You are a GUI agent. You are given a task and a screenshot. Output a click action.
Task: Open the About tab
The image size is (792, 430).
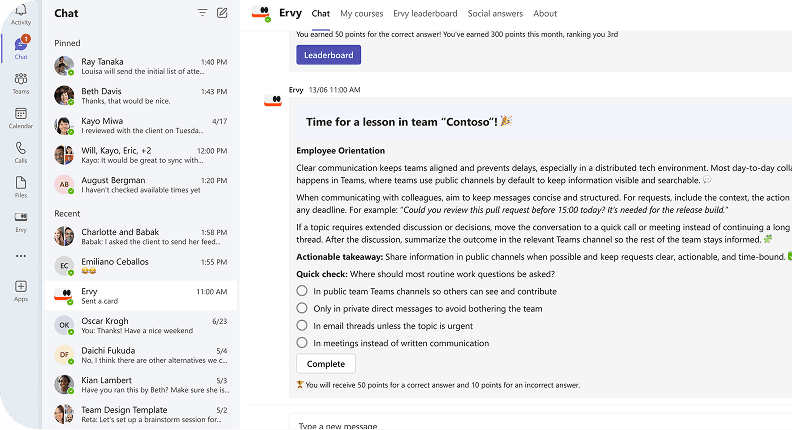pos(545,14)
